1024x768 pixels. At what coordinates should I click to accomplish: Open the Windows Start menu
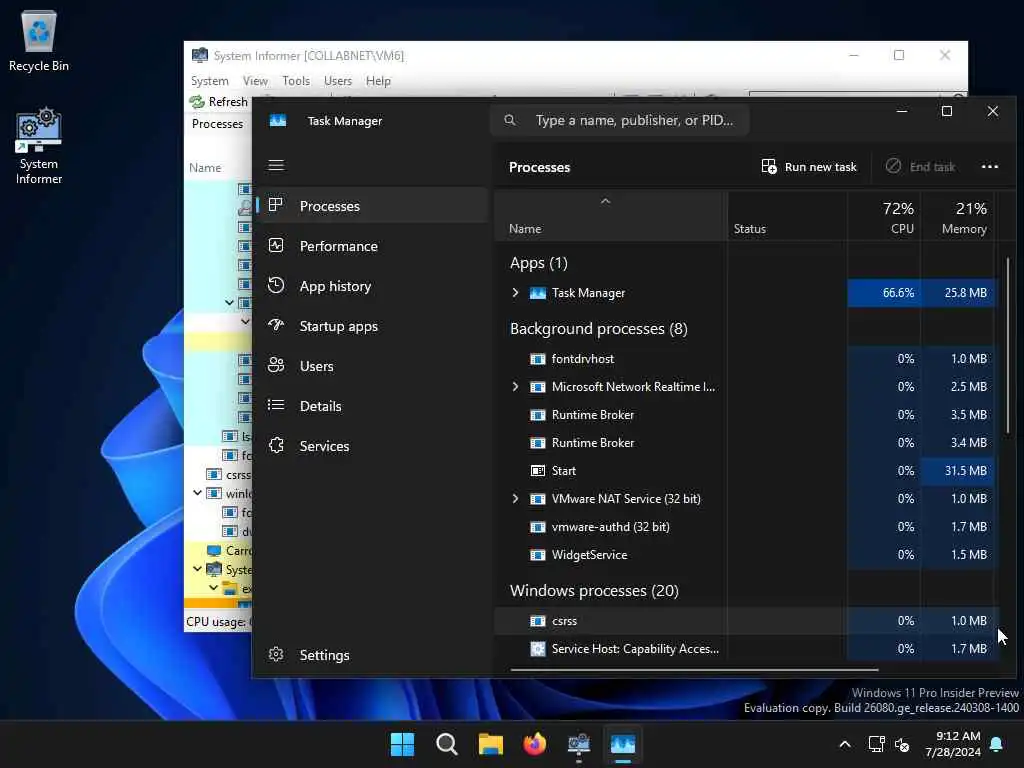[x=402, y=744]
